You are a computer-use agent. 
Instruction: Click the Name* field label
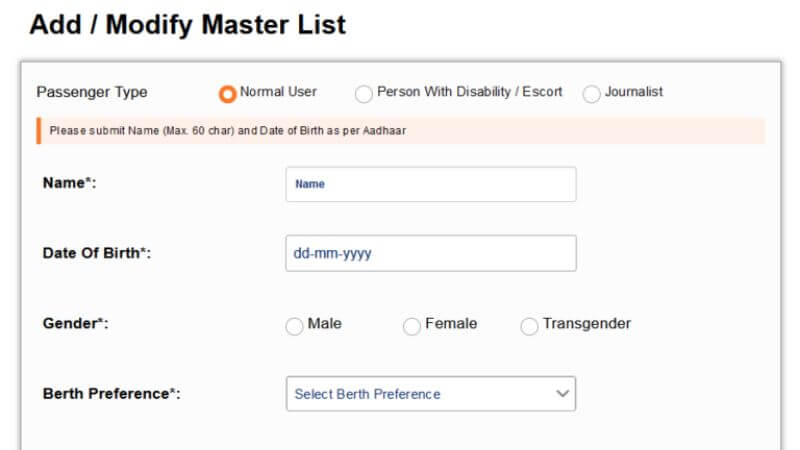click(x=69, y=183)
